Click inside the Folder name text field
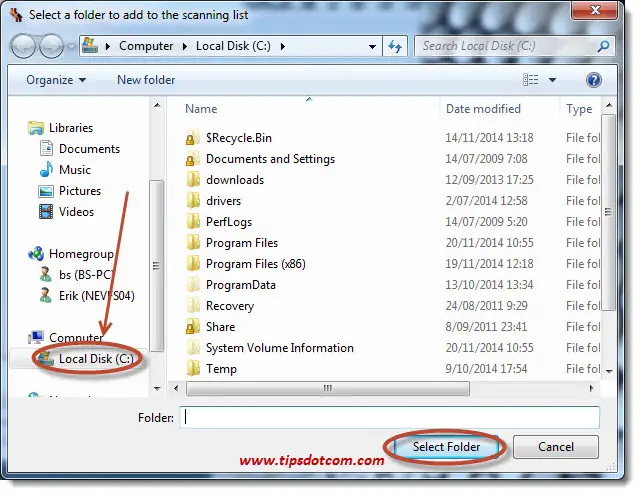 [390, 417]
